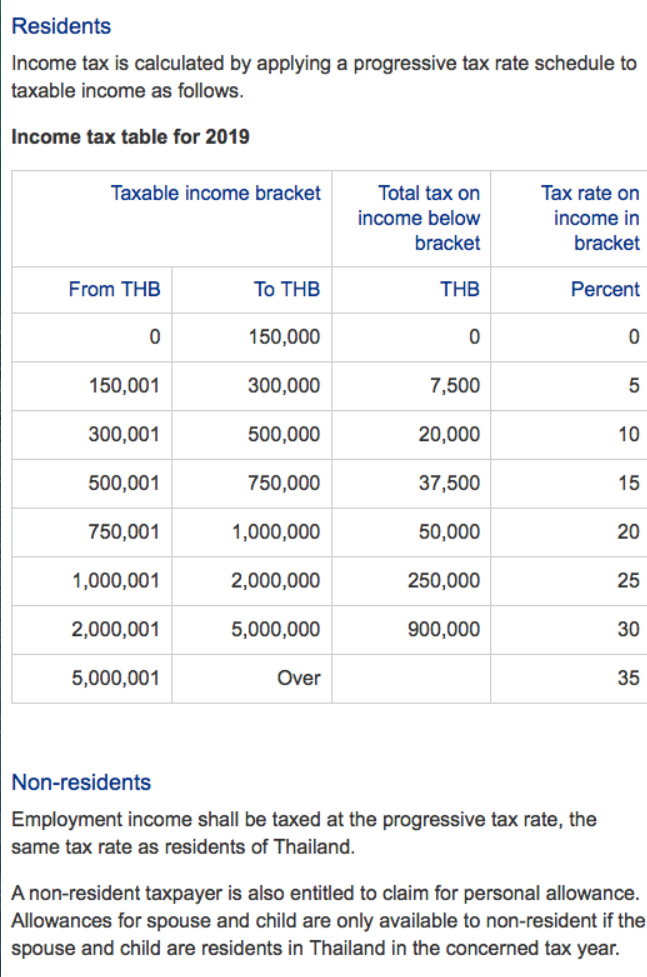The image size is (647, 977).
Task: Click the 5,000,001 From THB cell
Action: pyautogui.click(x=115, y=678)
